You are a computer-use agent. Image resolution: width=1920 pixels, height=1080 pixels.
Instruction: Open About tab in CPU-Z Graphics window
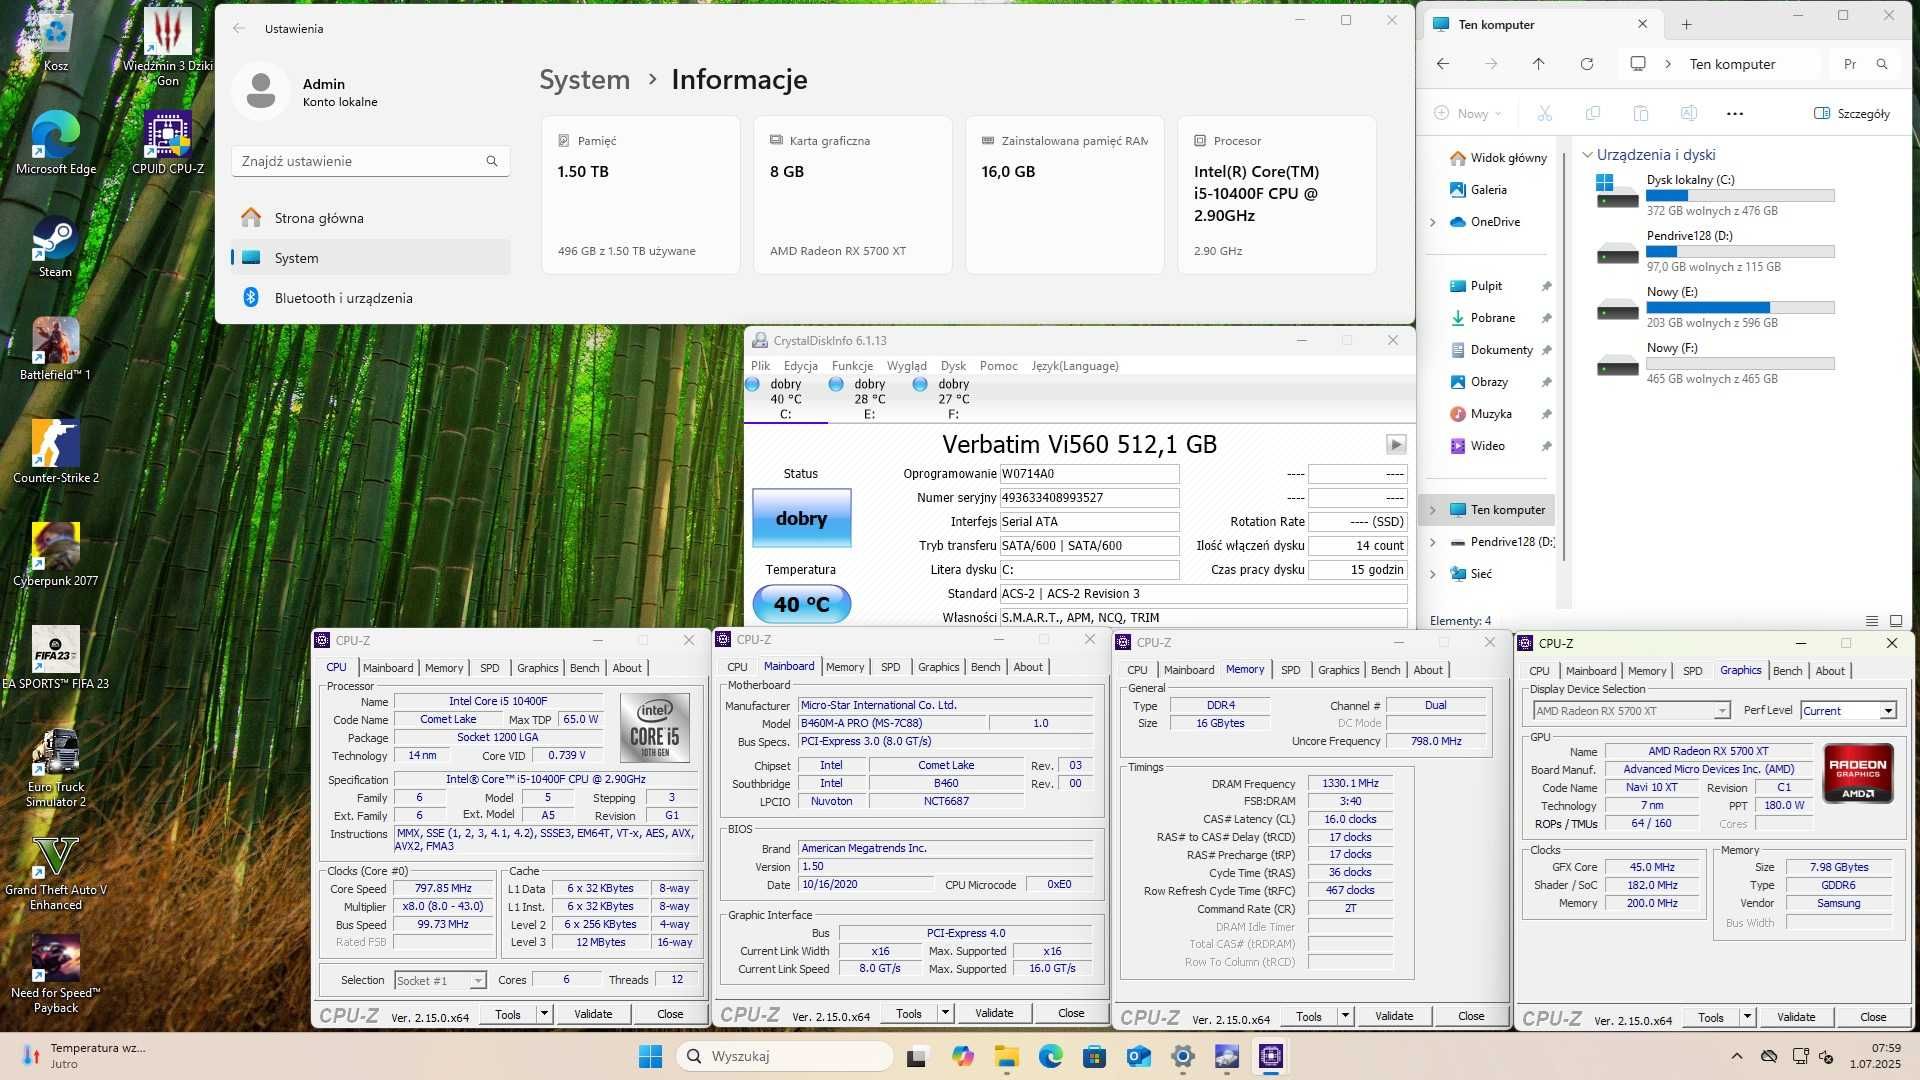(x=1830, y=671)
